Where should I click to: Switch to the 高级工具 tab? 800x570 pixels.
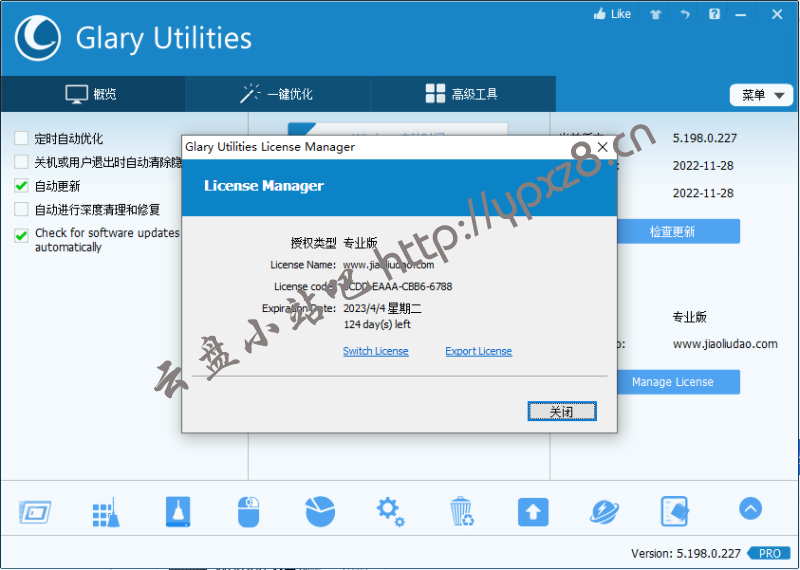coord(462,94)
